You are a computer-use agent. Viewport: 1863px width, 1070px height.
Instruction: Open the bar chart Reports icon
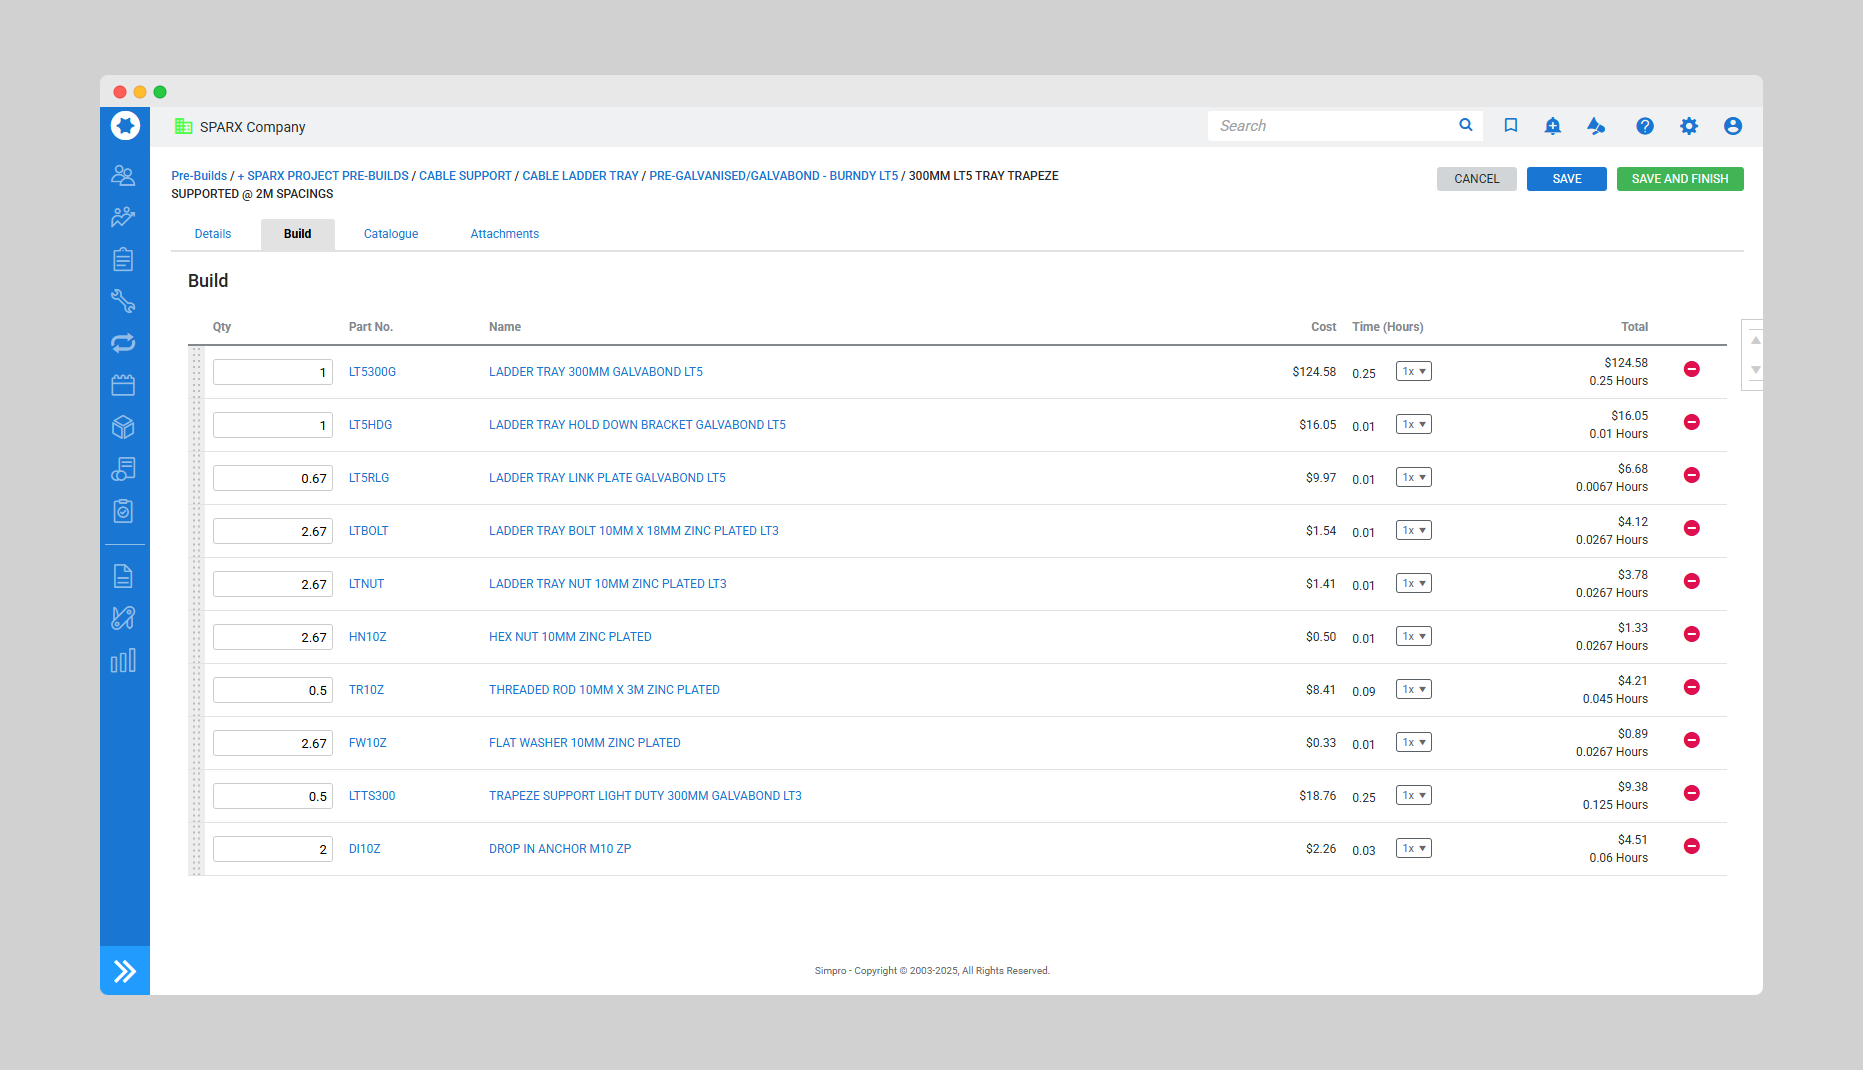point(123,661)
